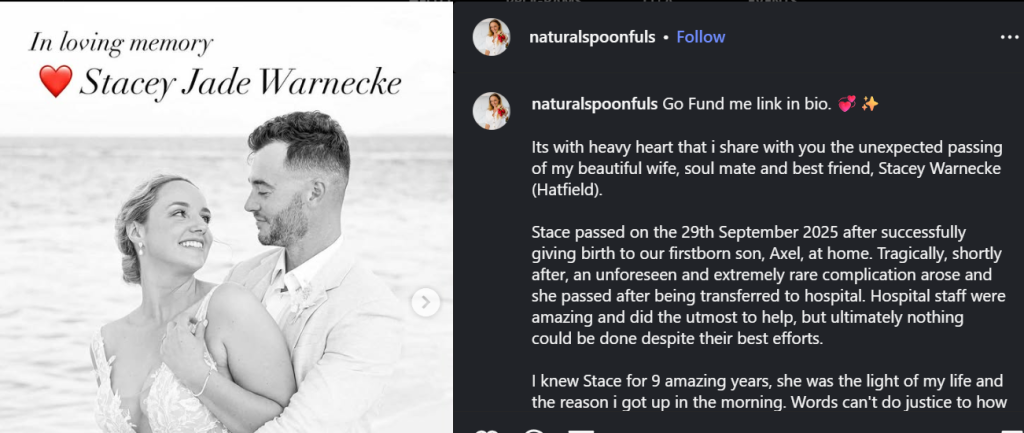Click the "Stacey Jade Warnecke" name on image
The image size is (1024, 433).
240,83
